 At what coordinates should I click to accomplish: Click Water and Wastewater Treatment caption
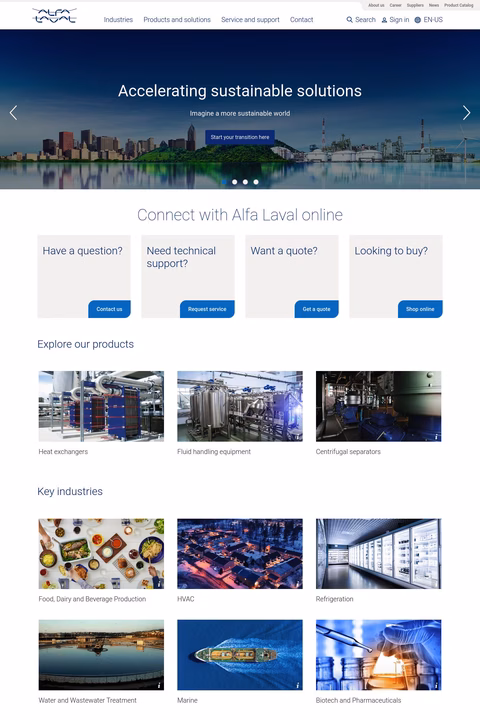tap(87, 701)
